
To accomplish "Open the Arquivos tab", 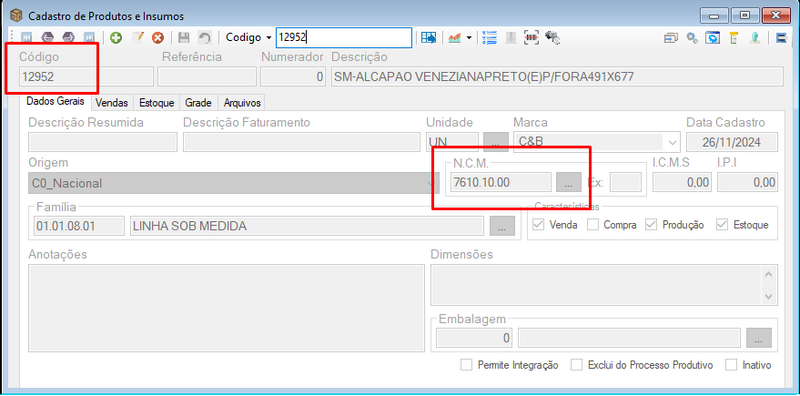I will (242, 103).
